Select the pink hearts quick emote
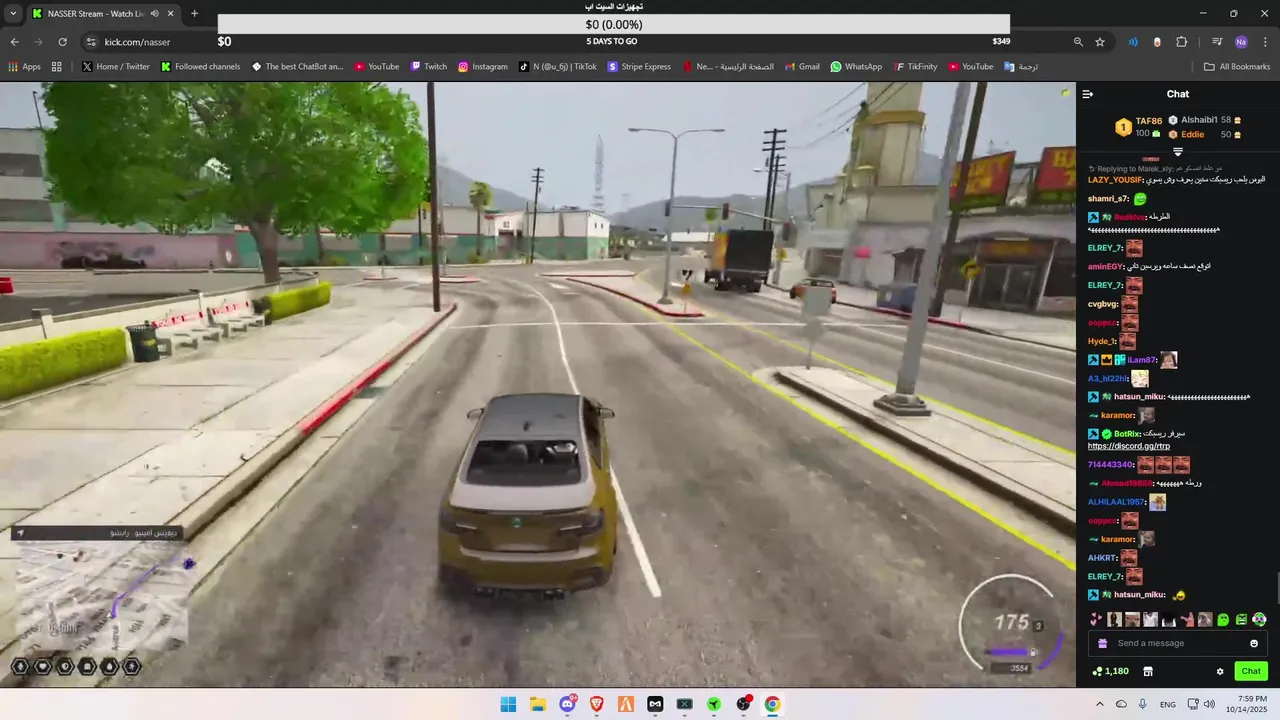 point(1096,620)
